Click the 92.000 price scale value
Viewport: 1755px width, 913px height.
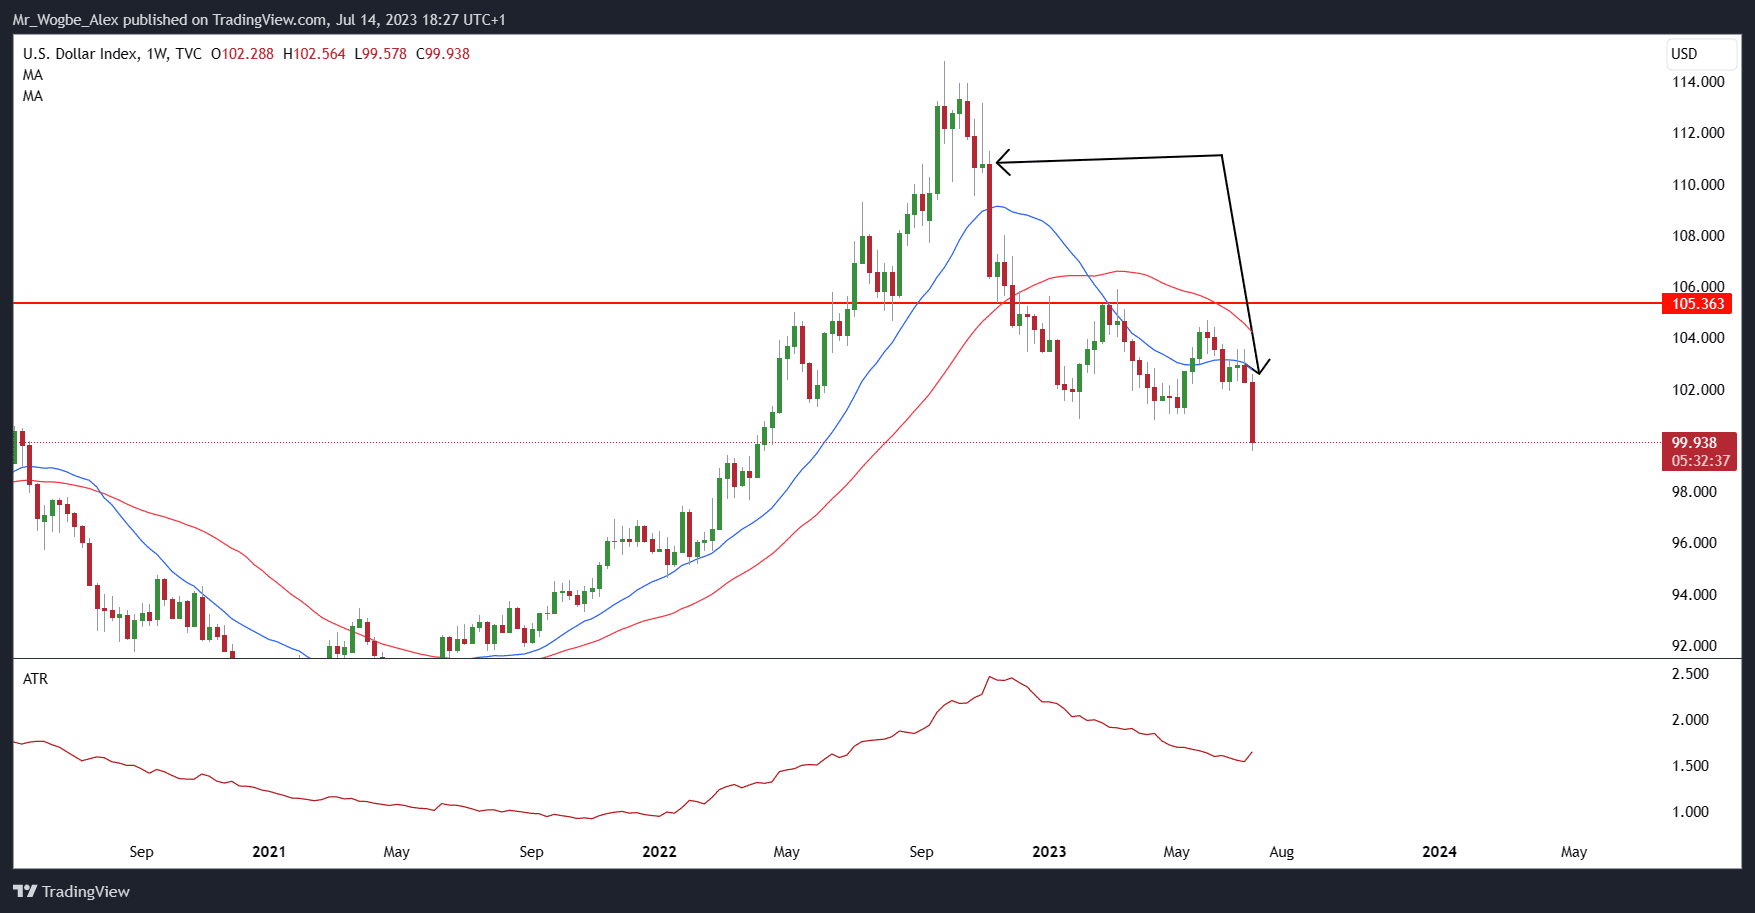(x=1694, y=646)
